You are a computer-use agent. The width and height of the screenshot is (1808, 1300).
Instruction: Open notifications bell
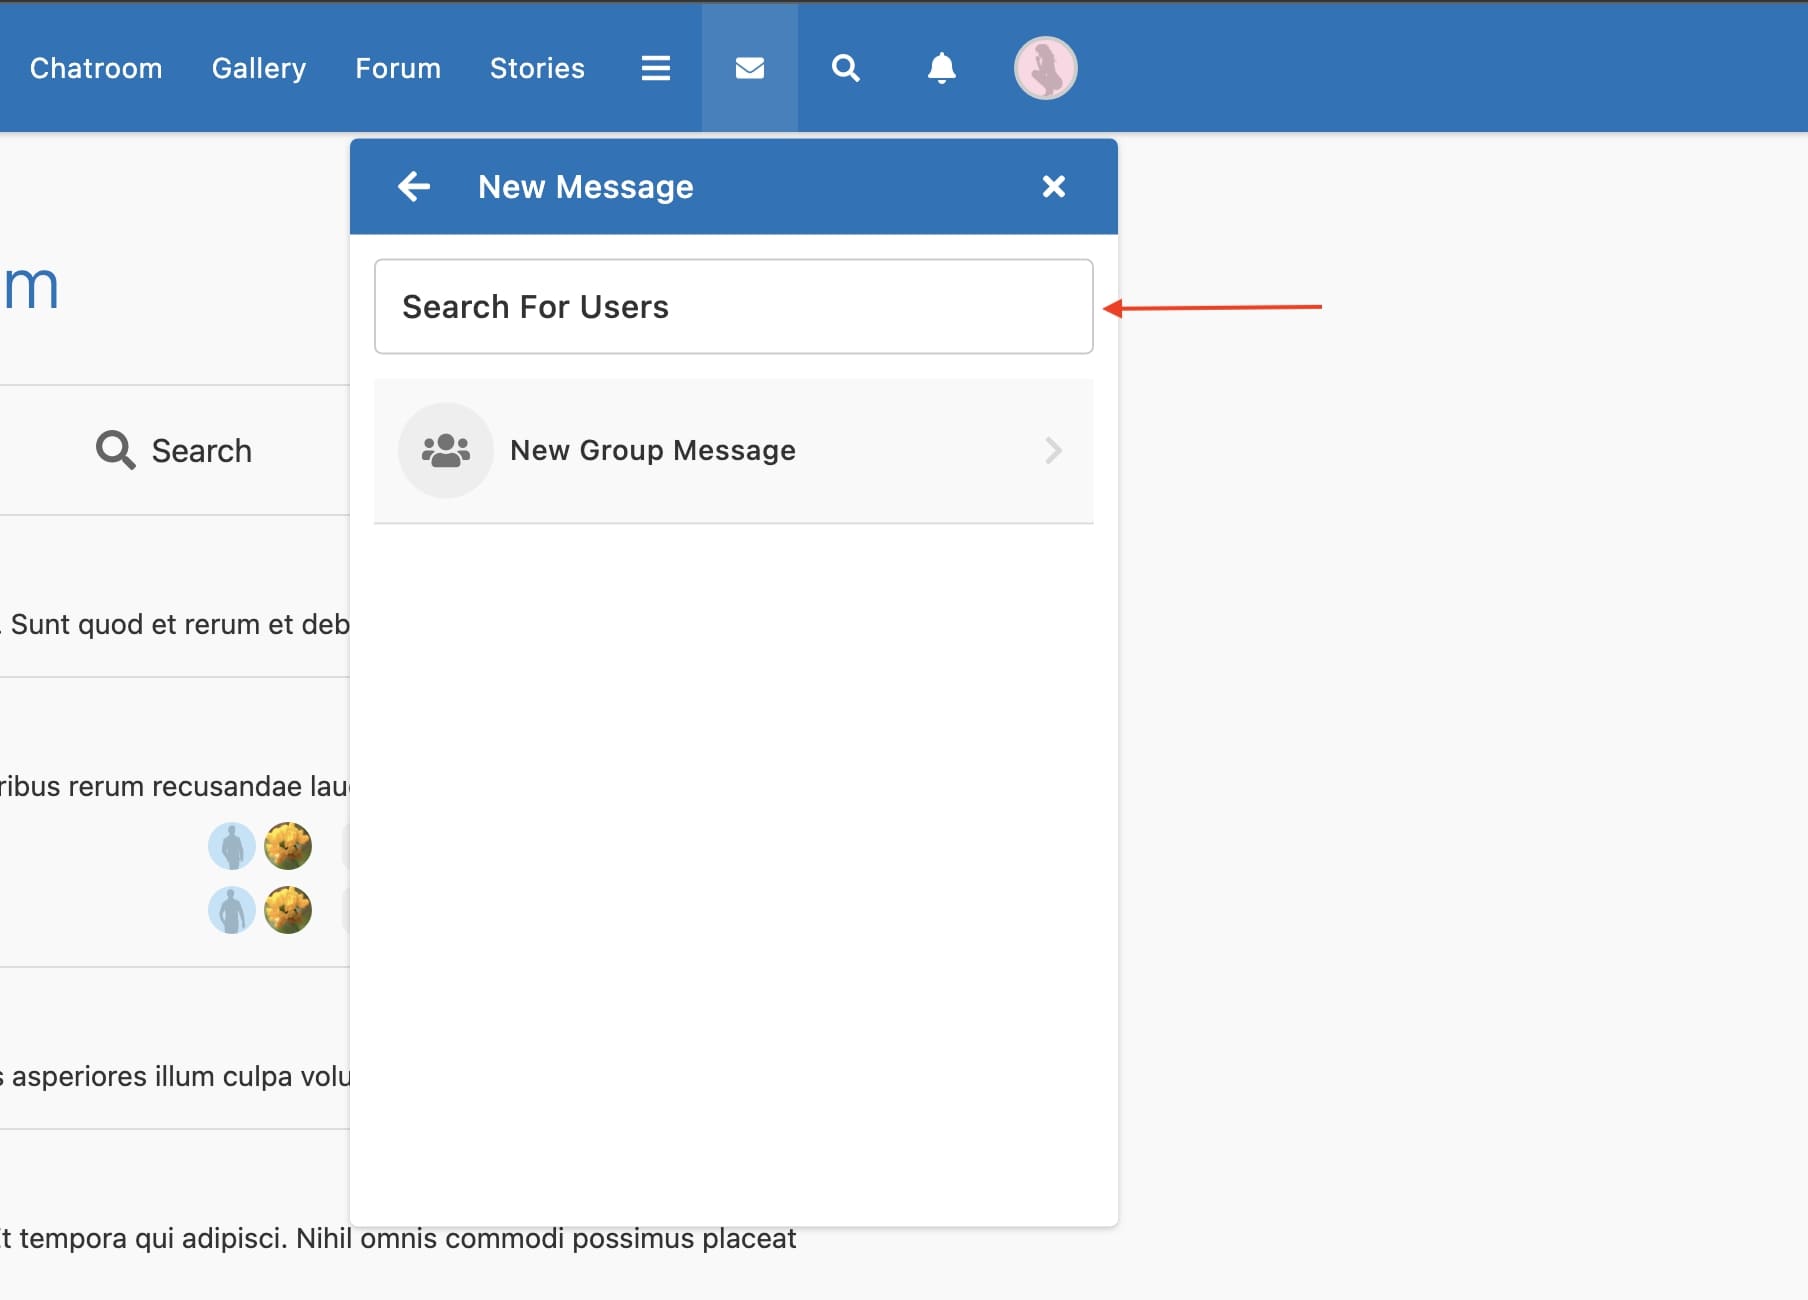pos(942,68)
